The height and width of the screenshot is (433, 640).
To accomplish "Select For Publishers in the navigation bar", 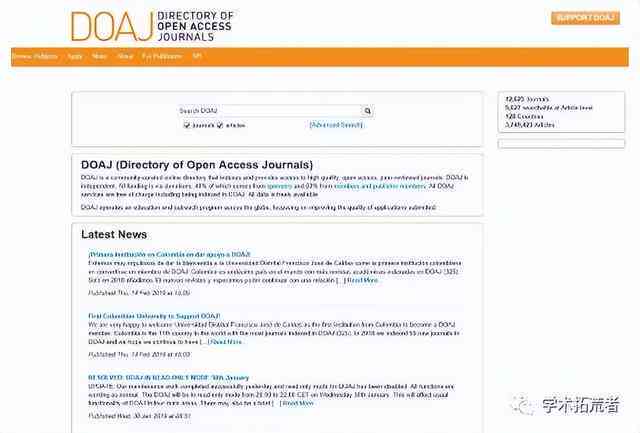I will 162,56.
